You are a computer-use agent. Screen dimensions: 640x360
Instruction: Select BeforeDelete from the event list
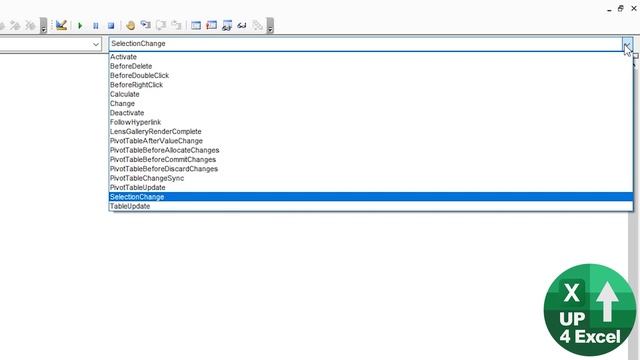click(371, 66)
